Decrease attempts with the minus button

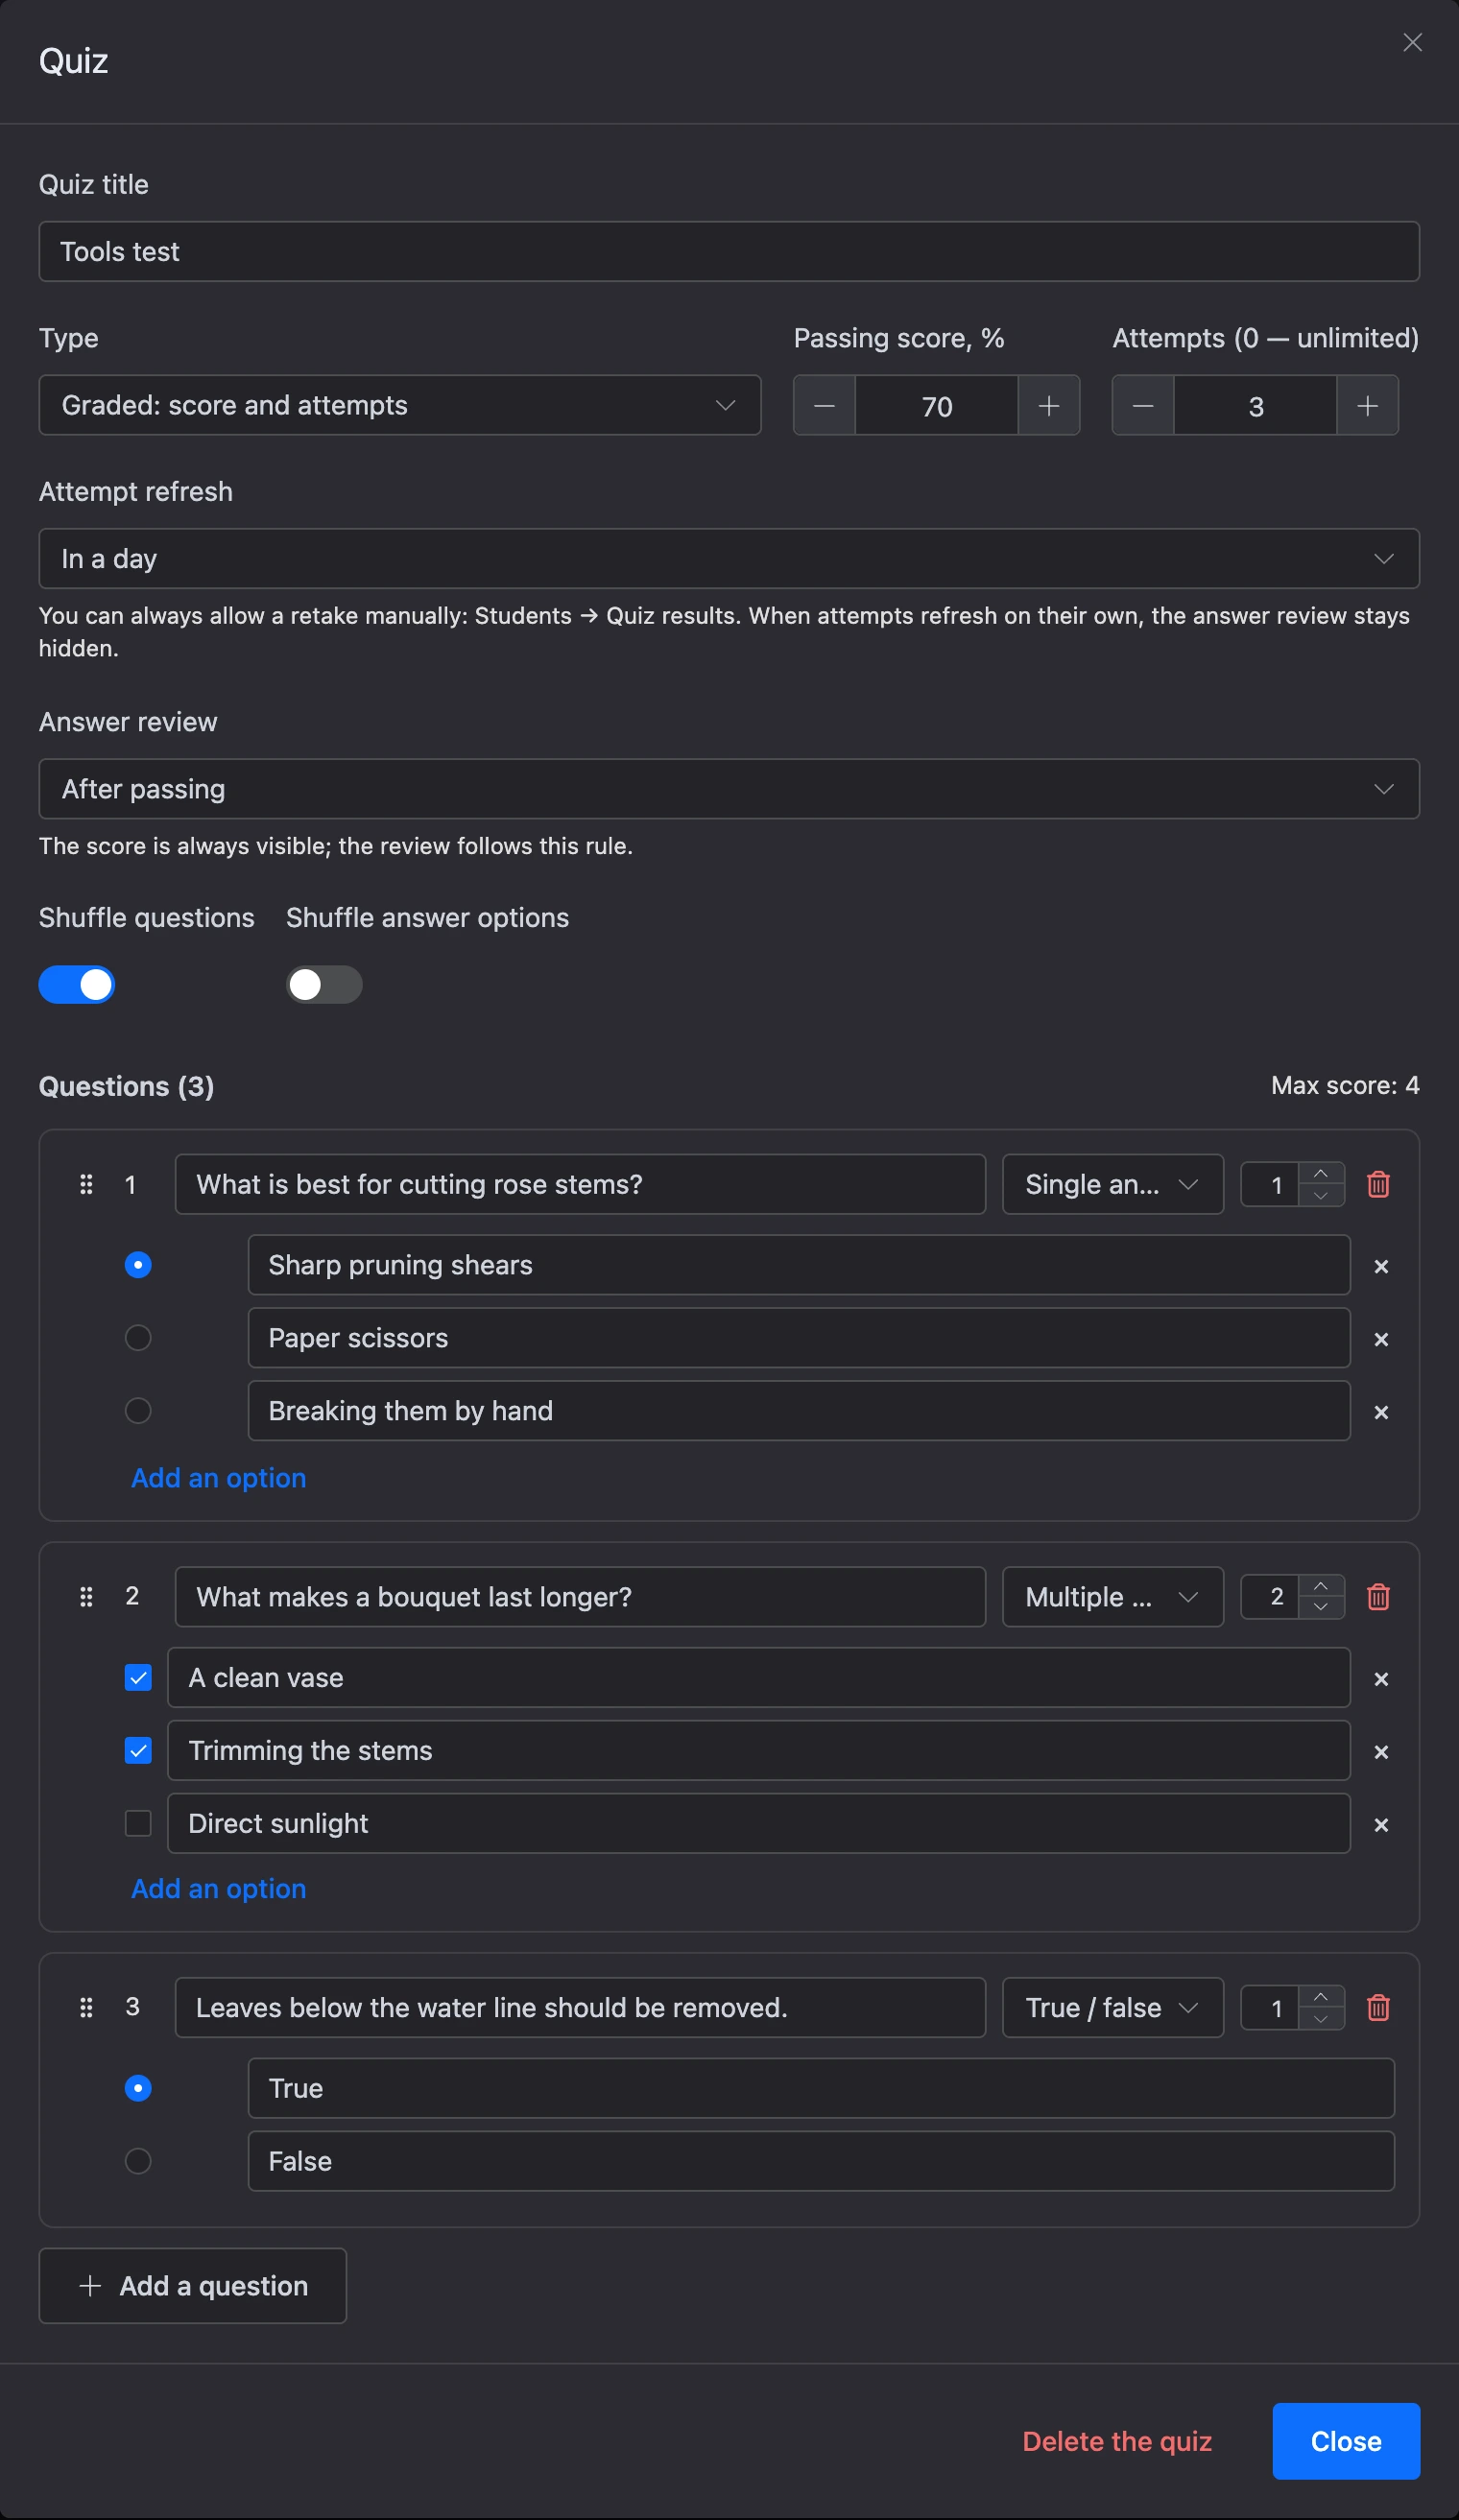tap(1143, 405)
